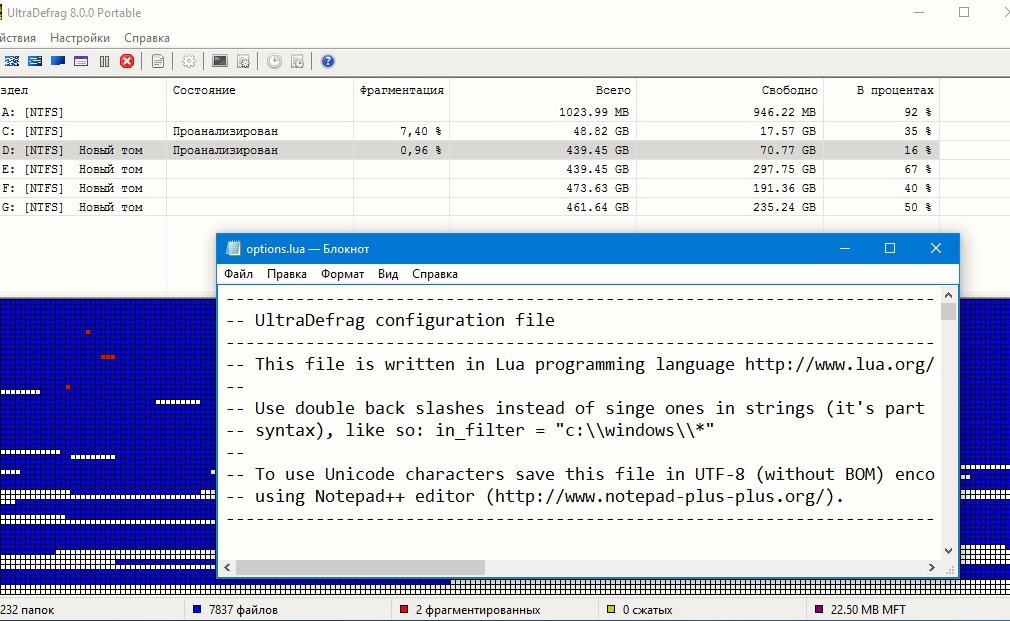Maximize the options.lua Notepad window

coord(890,249)
